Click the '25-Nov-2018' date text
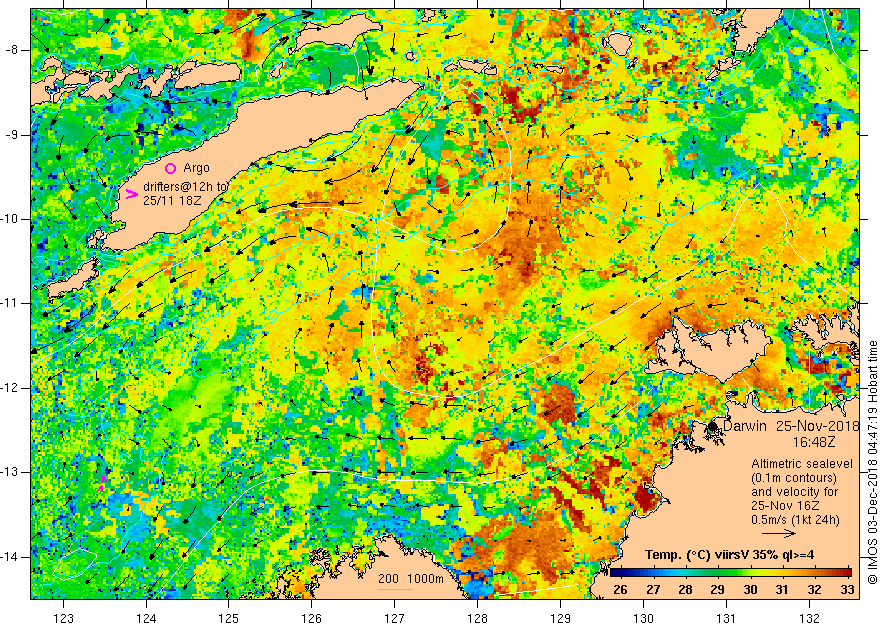 [818, 426]
